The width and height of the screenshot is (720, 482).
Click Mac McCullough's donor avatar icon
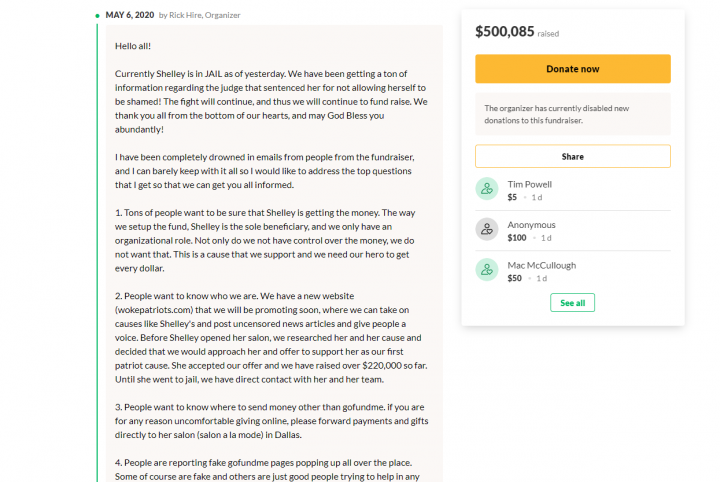[487, 269]
